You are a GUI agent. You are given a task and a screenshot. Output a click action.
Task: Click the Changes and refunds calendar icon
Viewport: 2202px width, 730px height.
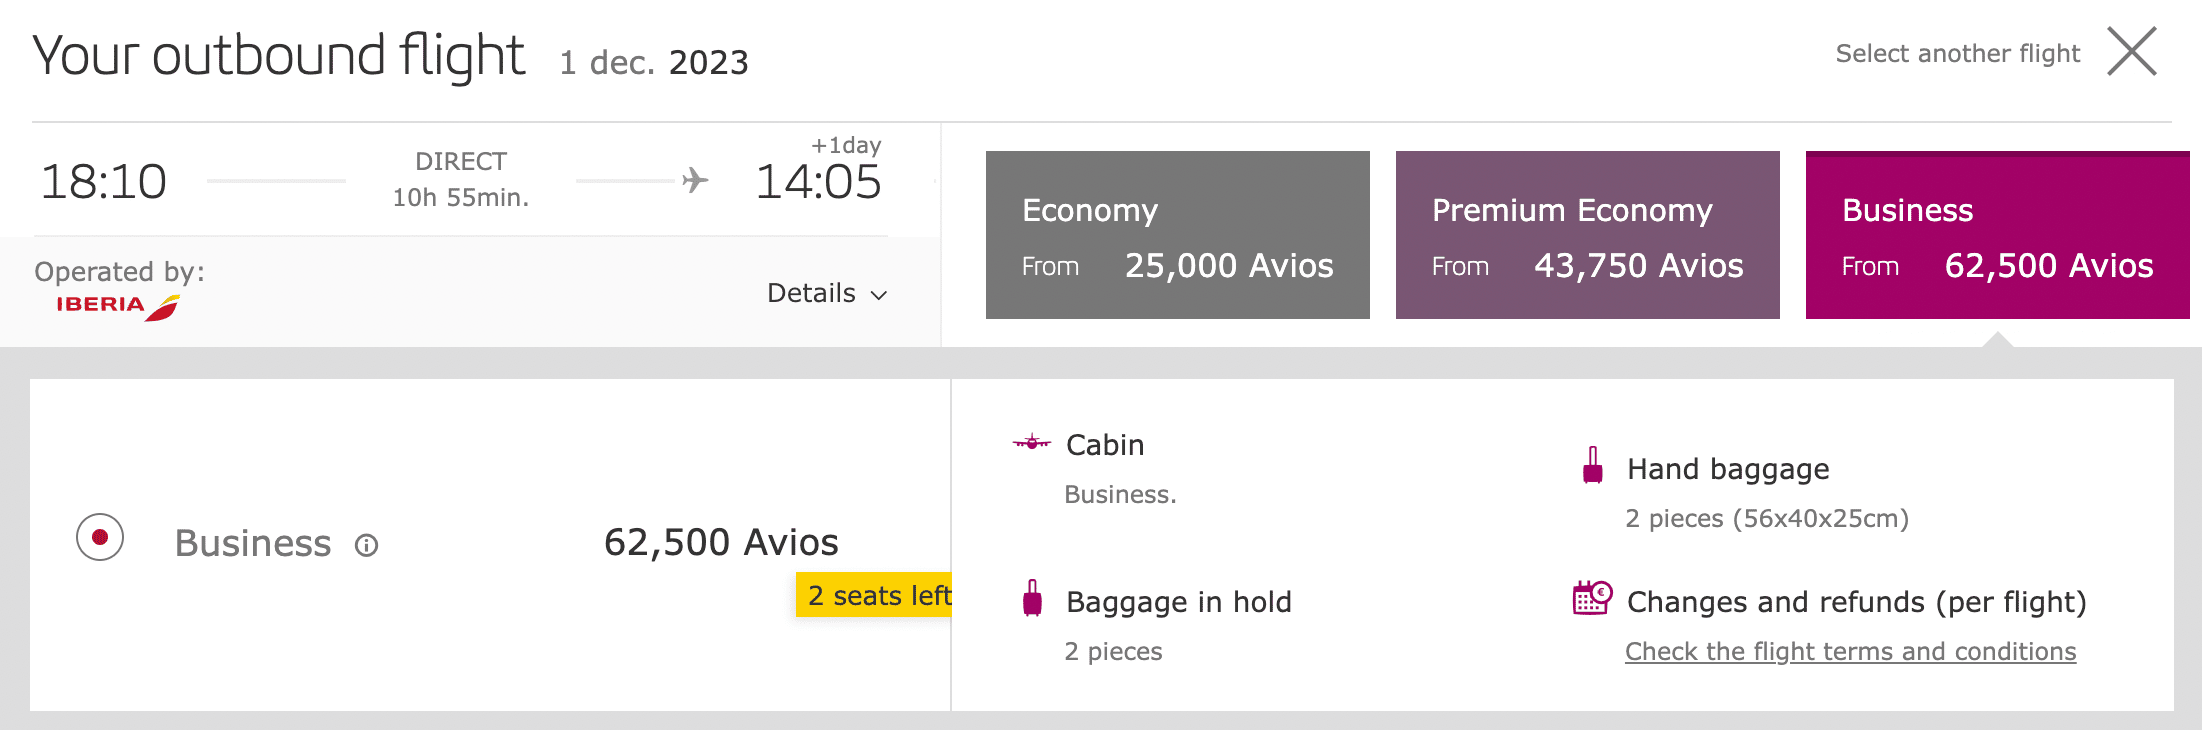coord(1592,598)
